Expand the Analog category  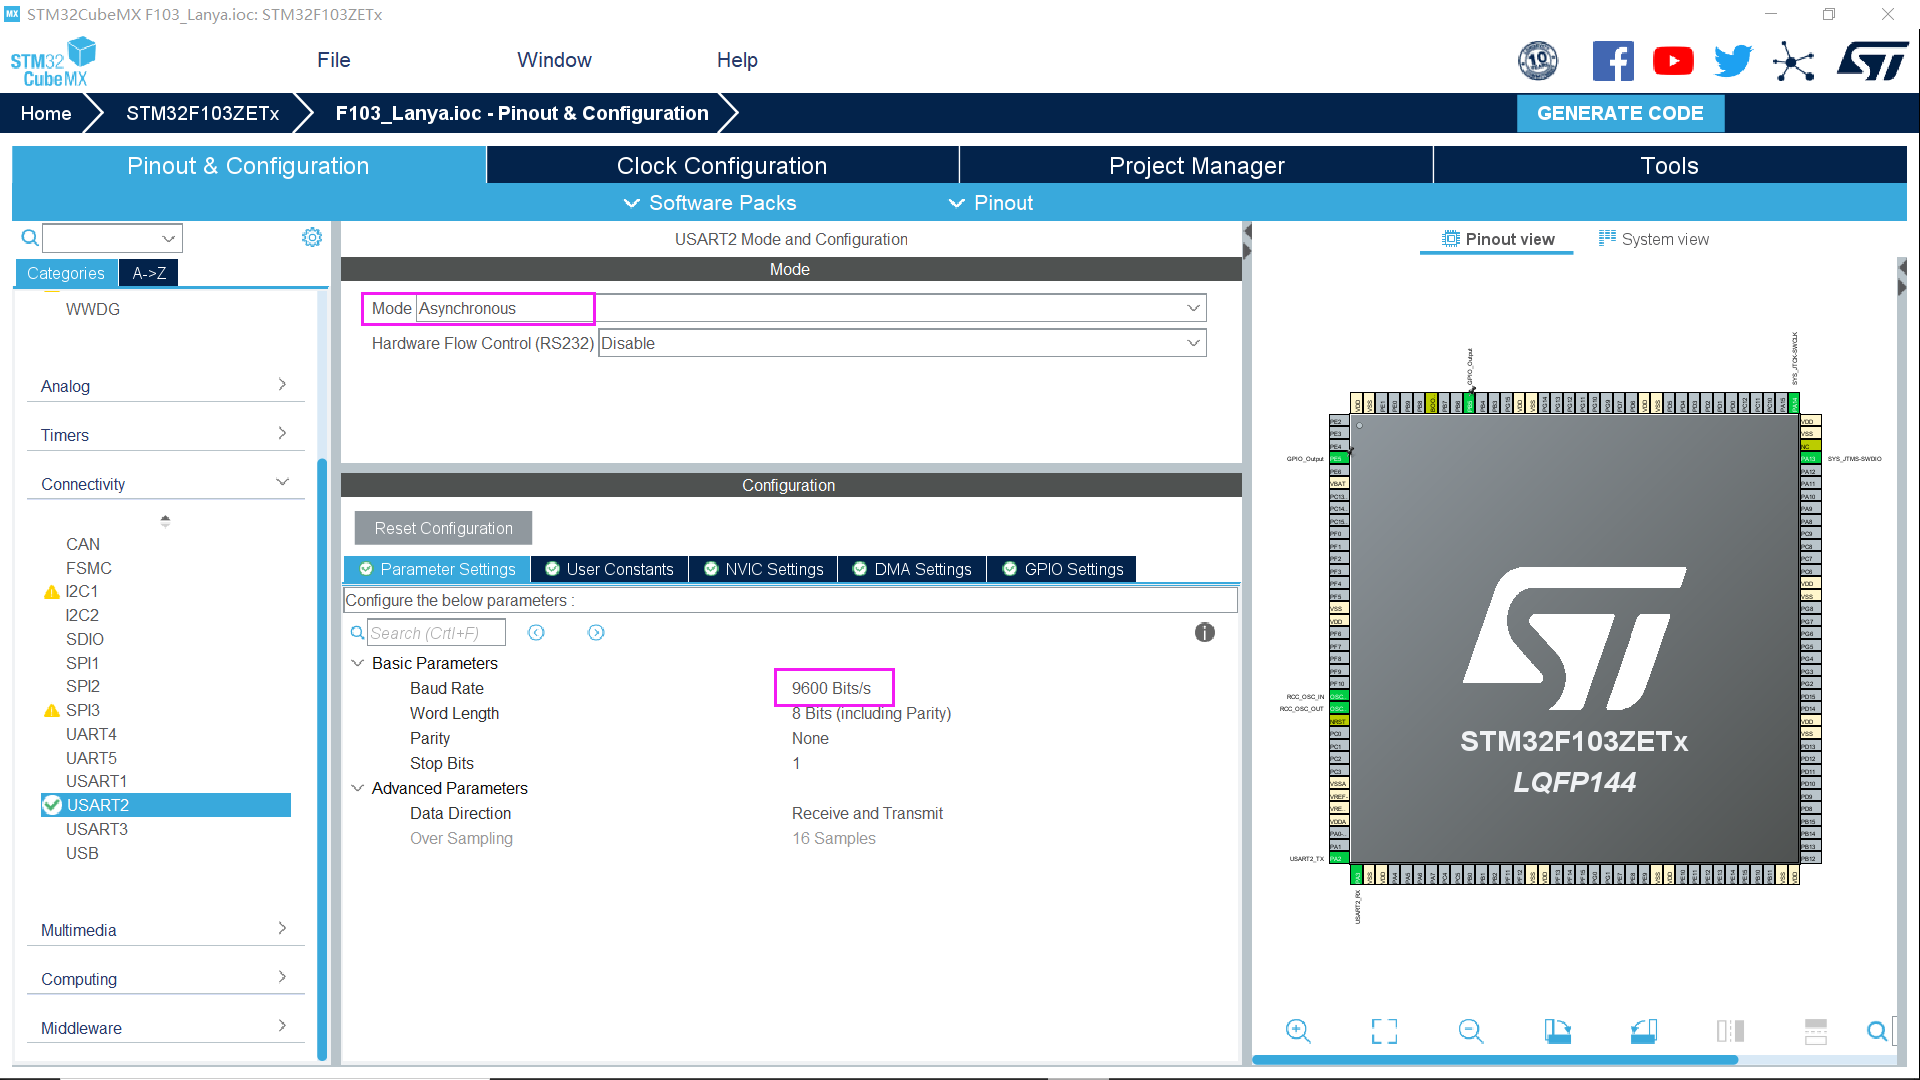pyautogui.click(x=165, y=386)
